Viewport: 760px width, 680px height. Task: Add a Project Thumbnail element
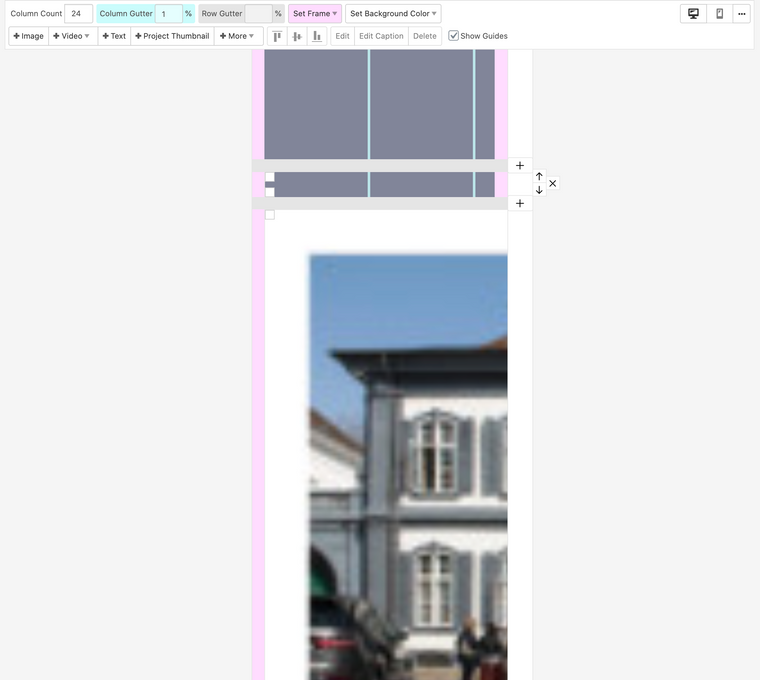[172, 36]
